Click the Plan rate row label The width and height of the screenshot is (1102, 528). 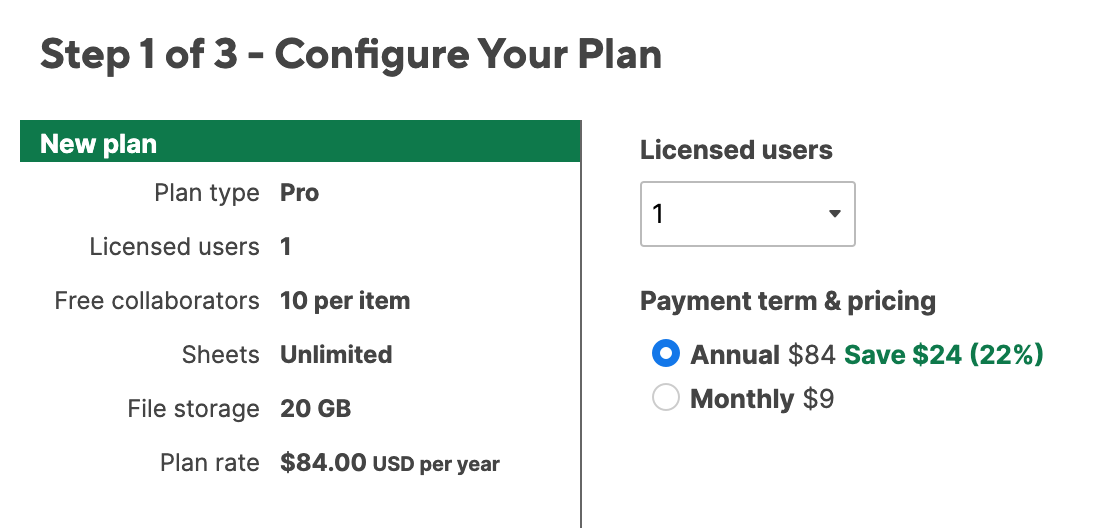(209, 463)
